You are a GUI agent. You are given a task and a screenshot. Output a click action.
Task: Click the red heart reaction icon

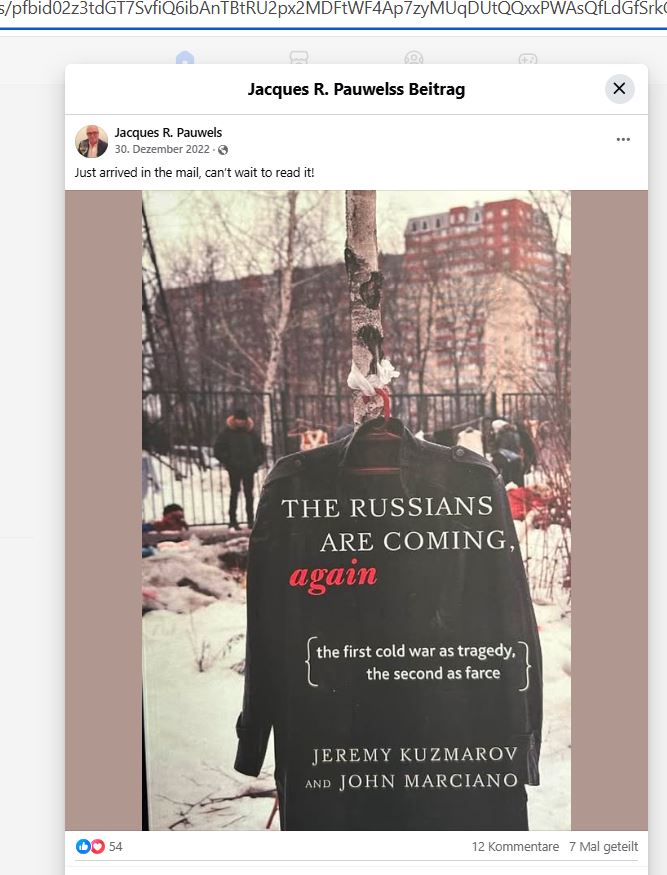(98, 847)
